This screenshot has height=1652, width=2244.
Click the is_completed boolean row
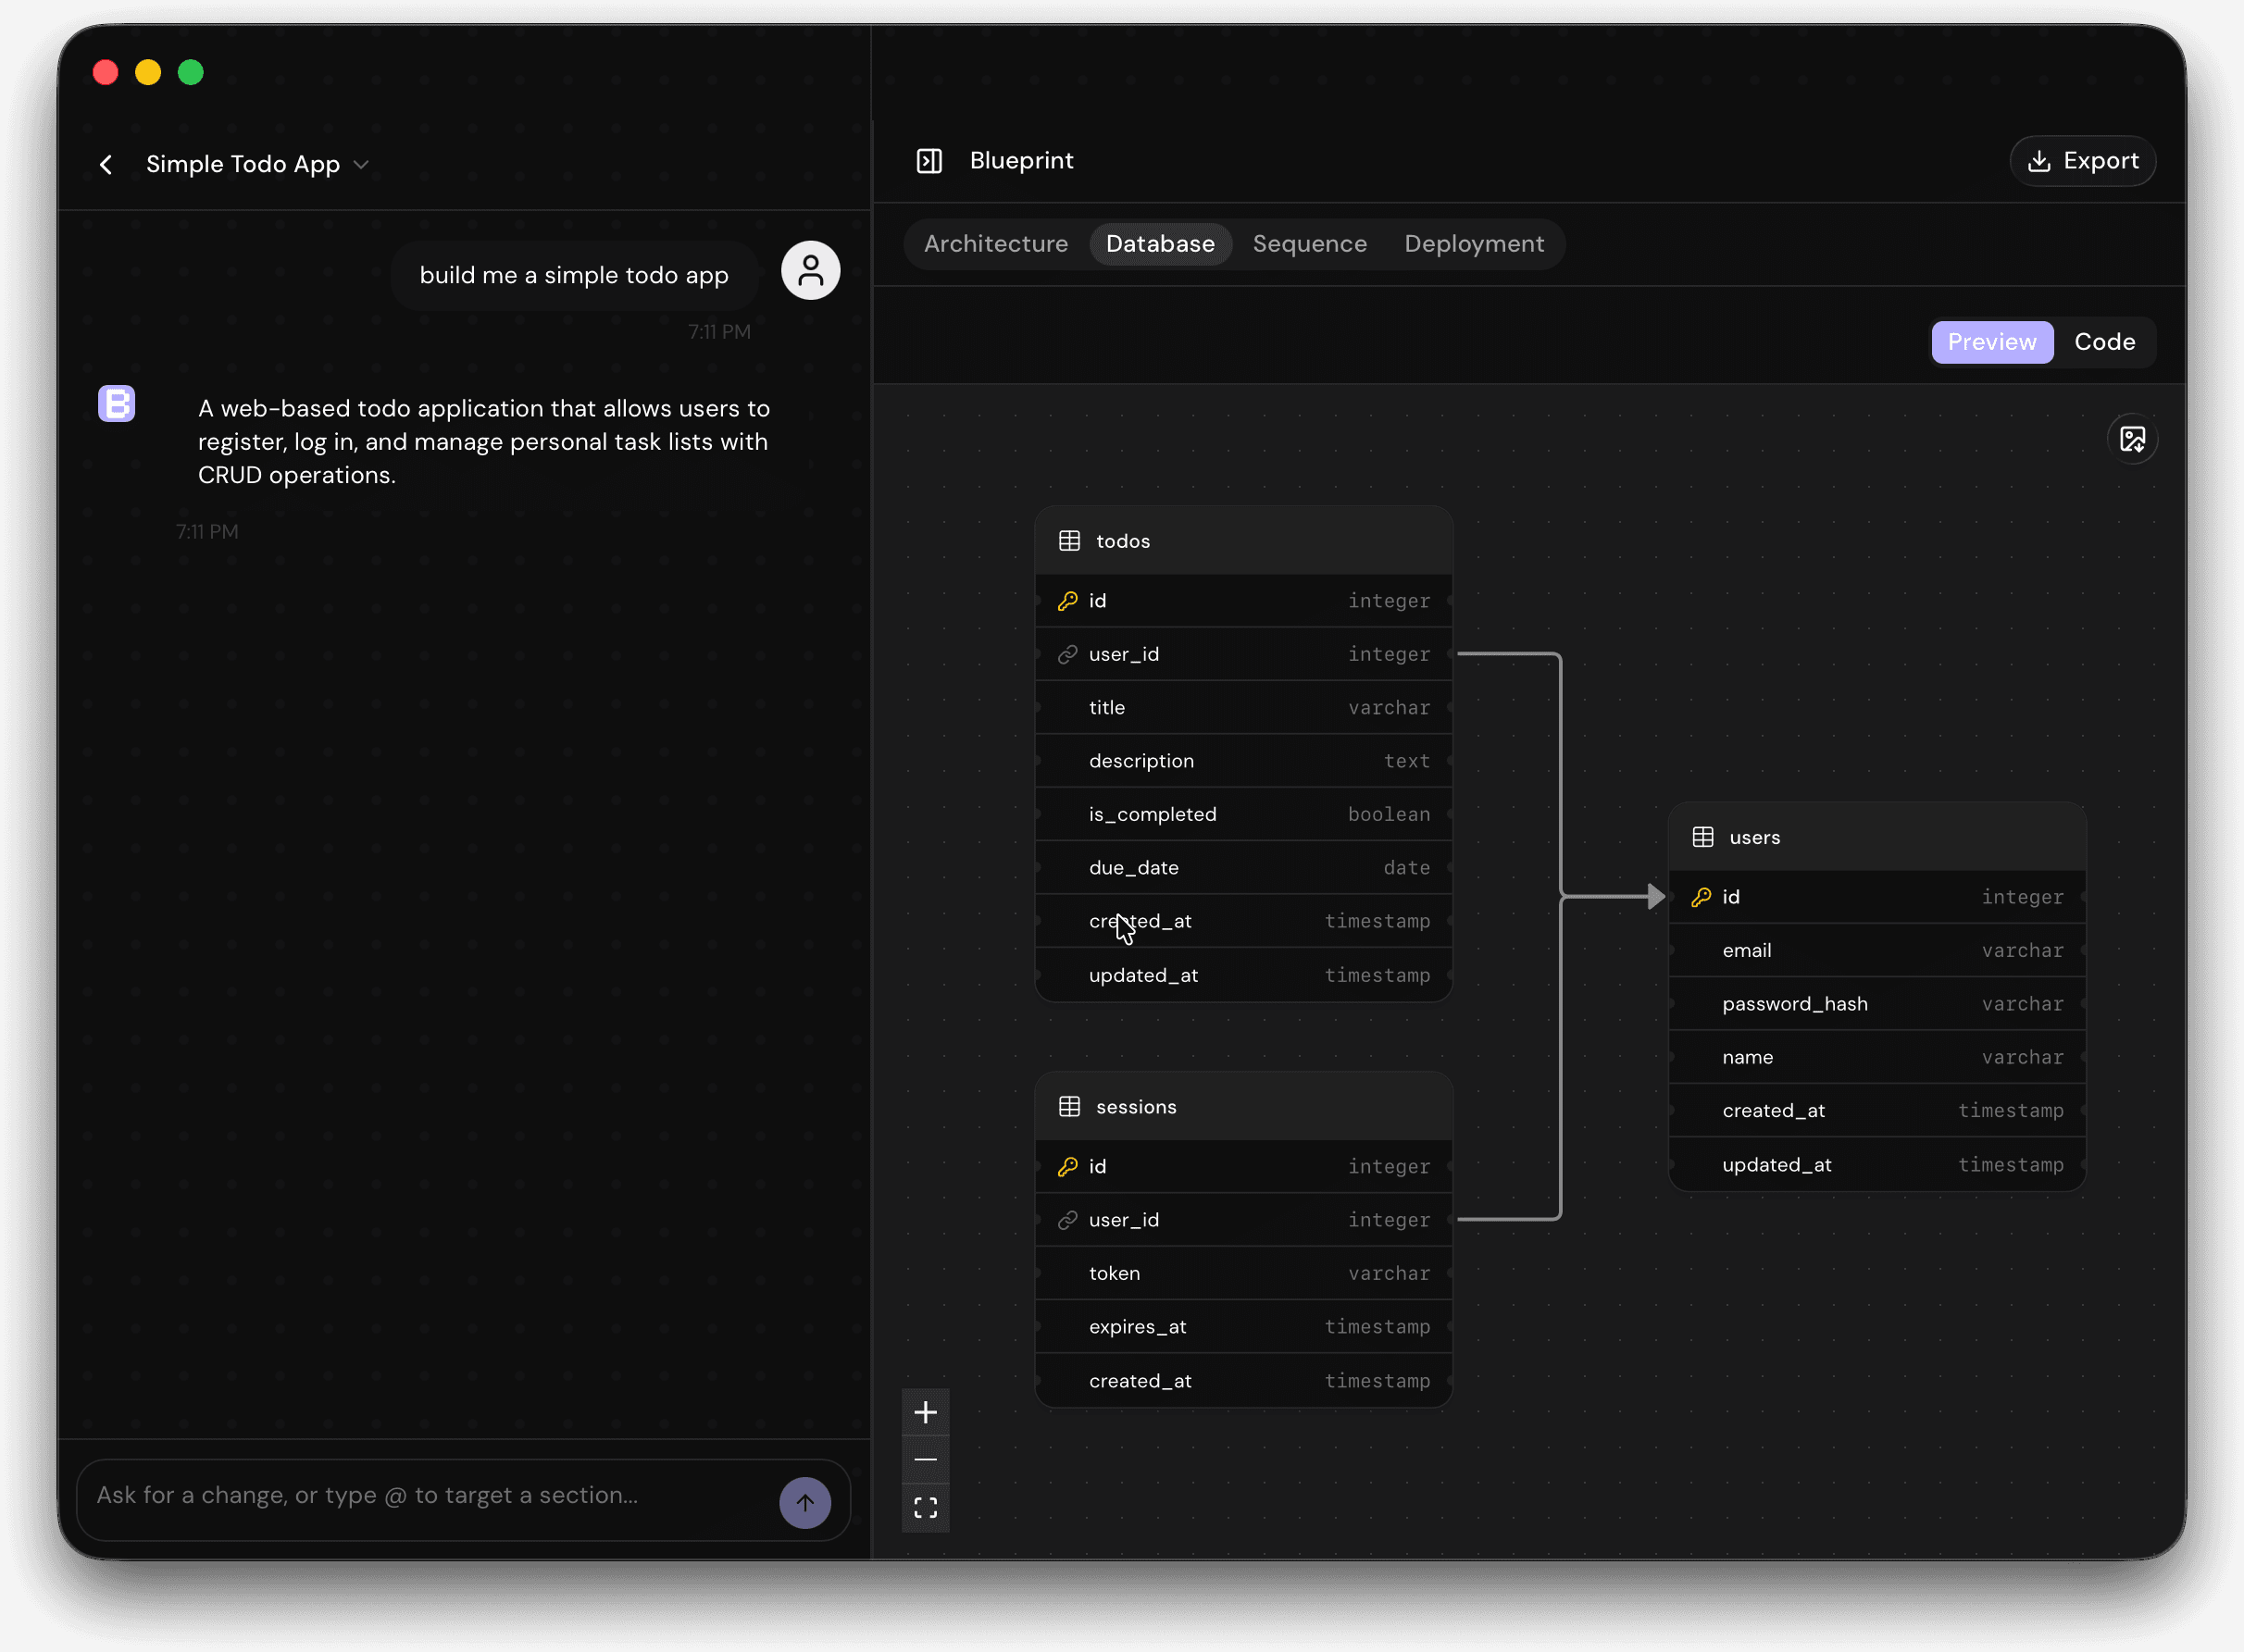[x=1243, y=814]
